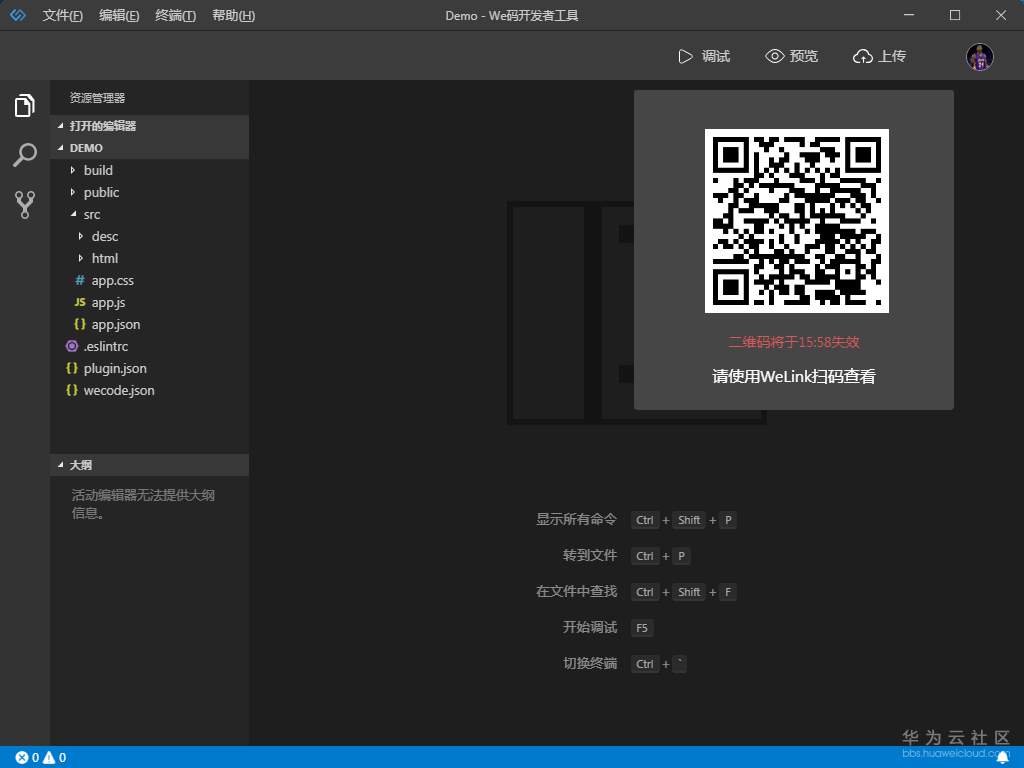Click the user avatar in the toolbar
The height and width of the screenshot is (768, 1024).
(979, 56)
